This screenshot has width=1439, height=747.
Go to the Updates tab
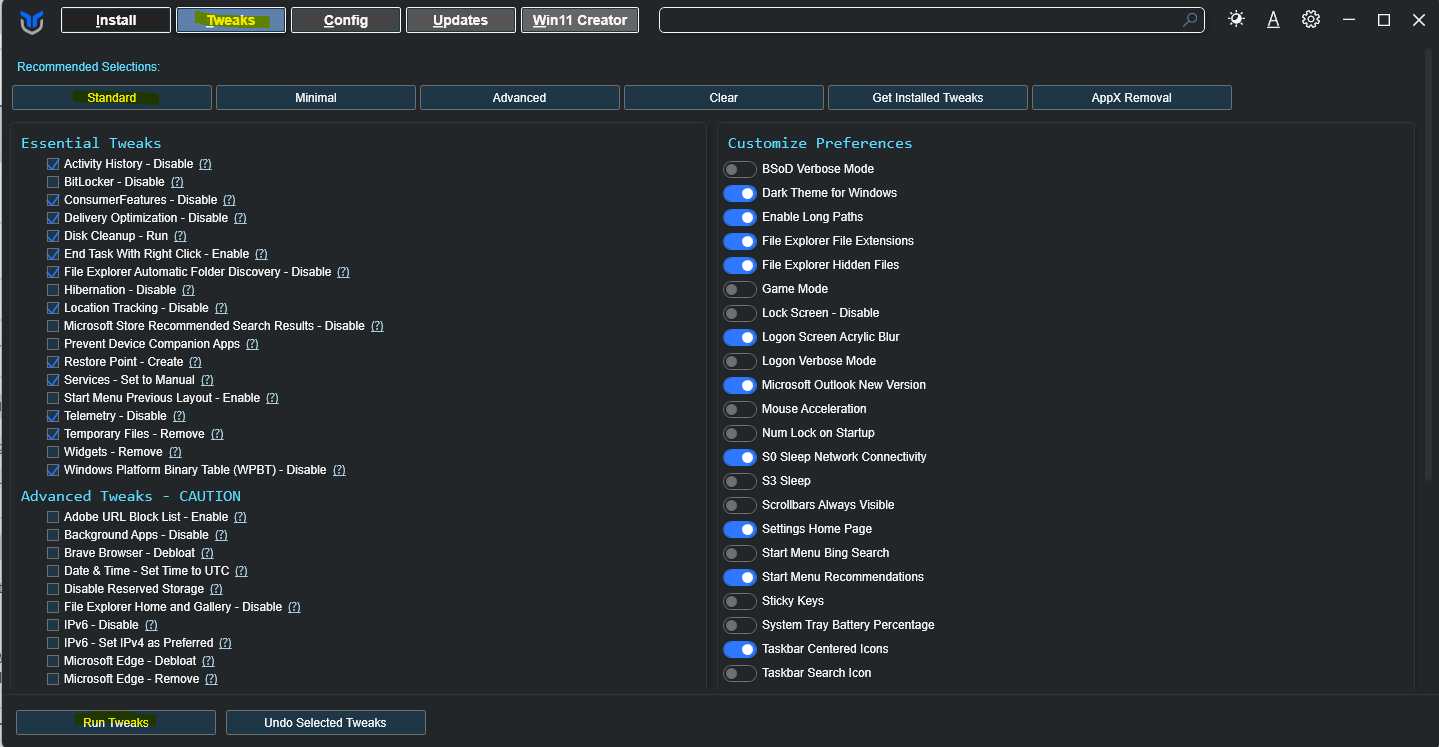tap(461, 20)
